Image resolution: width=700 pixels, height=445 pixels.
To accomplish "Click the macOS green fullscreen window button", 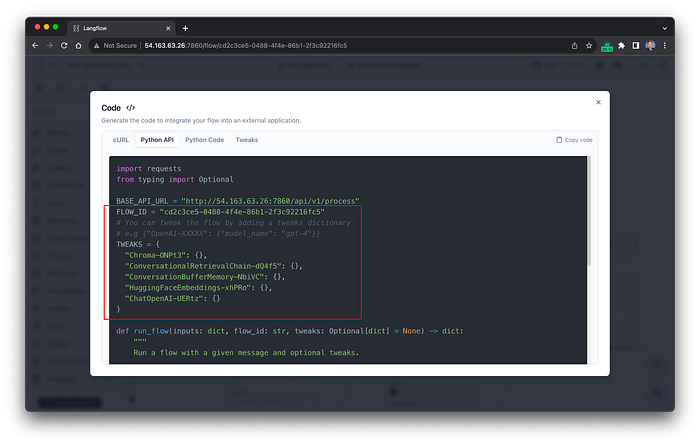I will click(55, 27).
